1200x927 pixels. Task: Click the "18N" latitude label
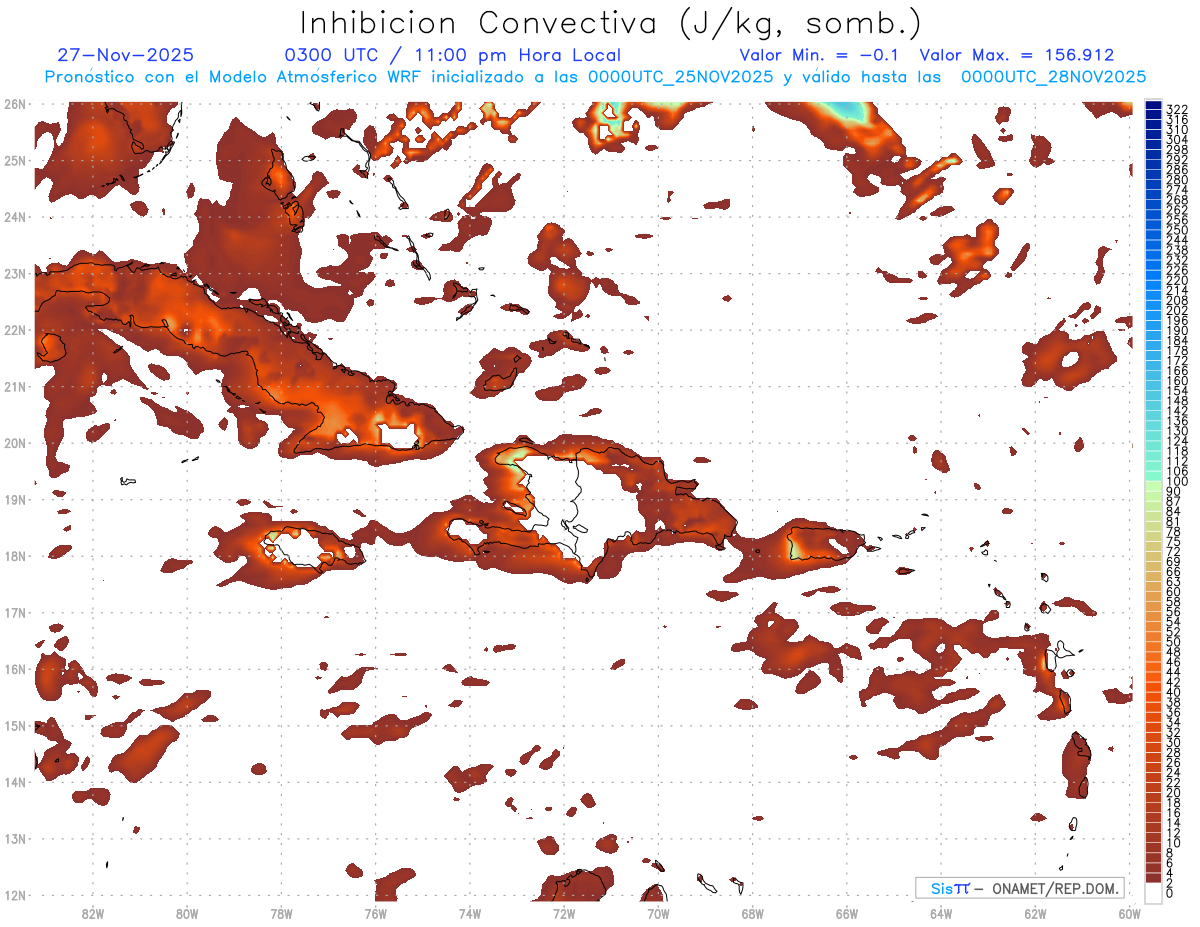click(15, 556)
